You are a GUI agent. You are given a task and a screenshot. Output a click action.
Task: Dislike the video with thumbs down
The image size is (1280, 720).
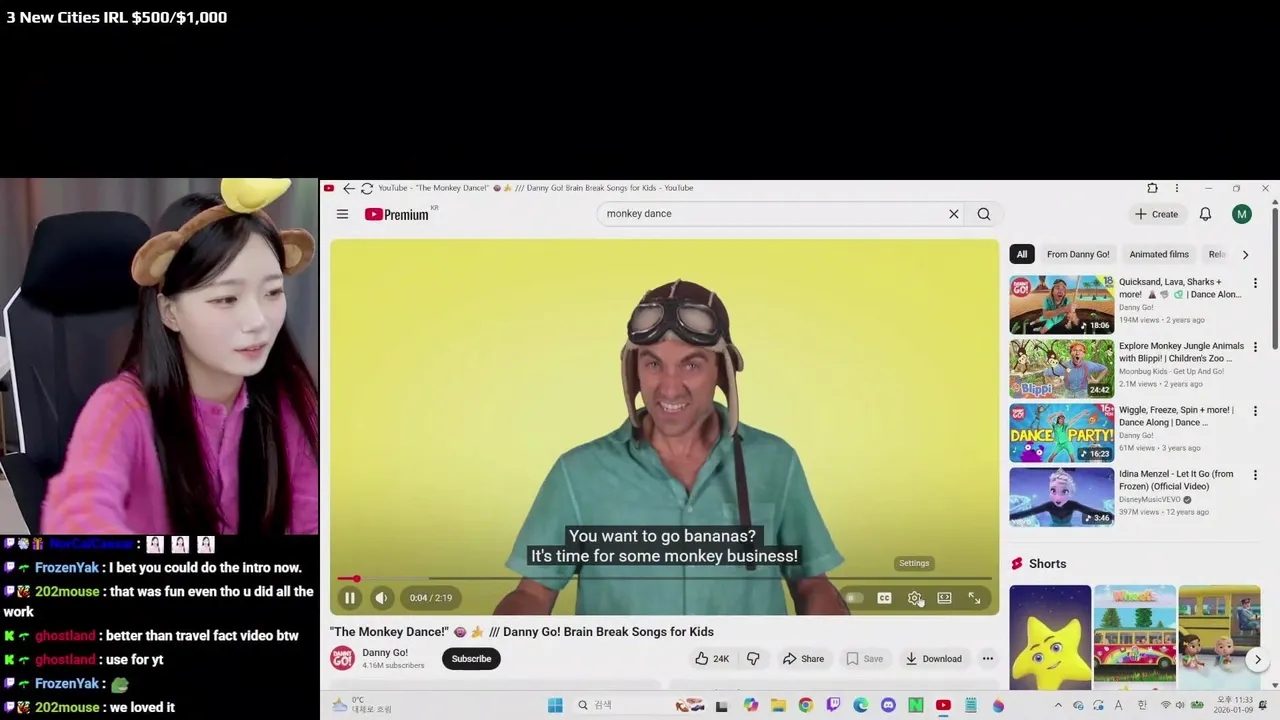point(753,659)
